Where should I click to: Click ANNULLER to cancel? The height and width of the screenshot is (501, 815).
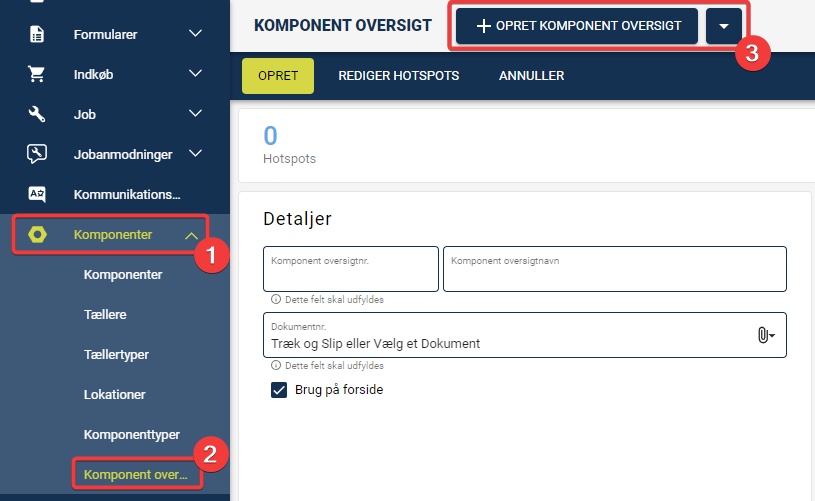pos(532,76)
